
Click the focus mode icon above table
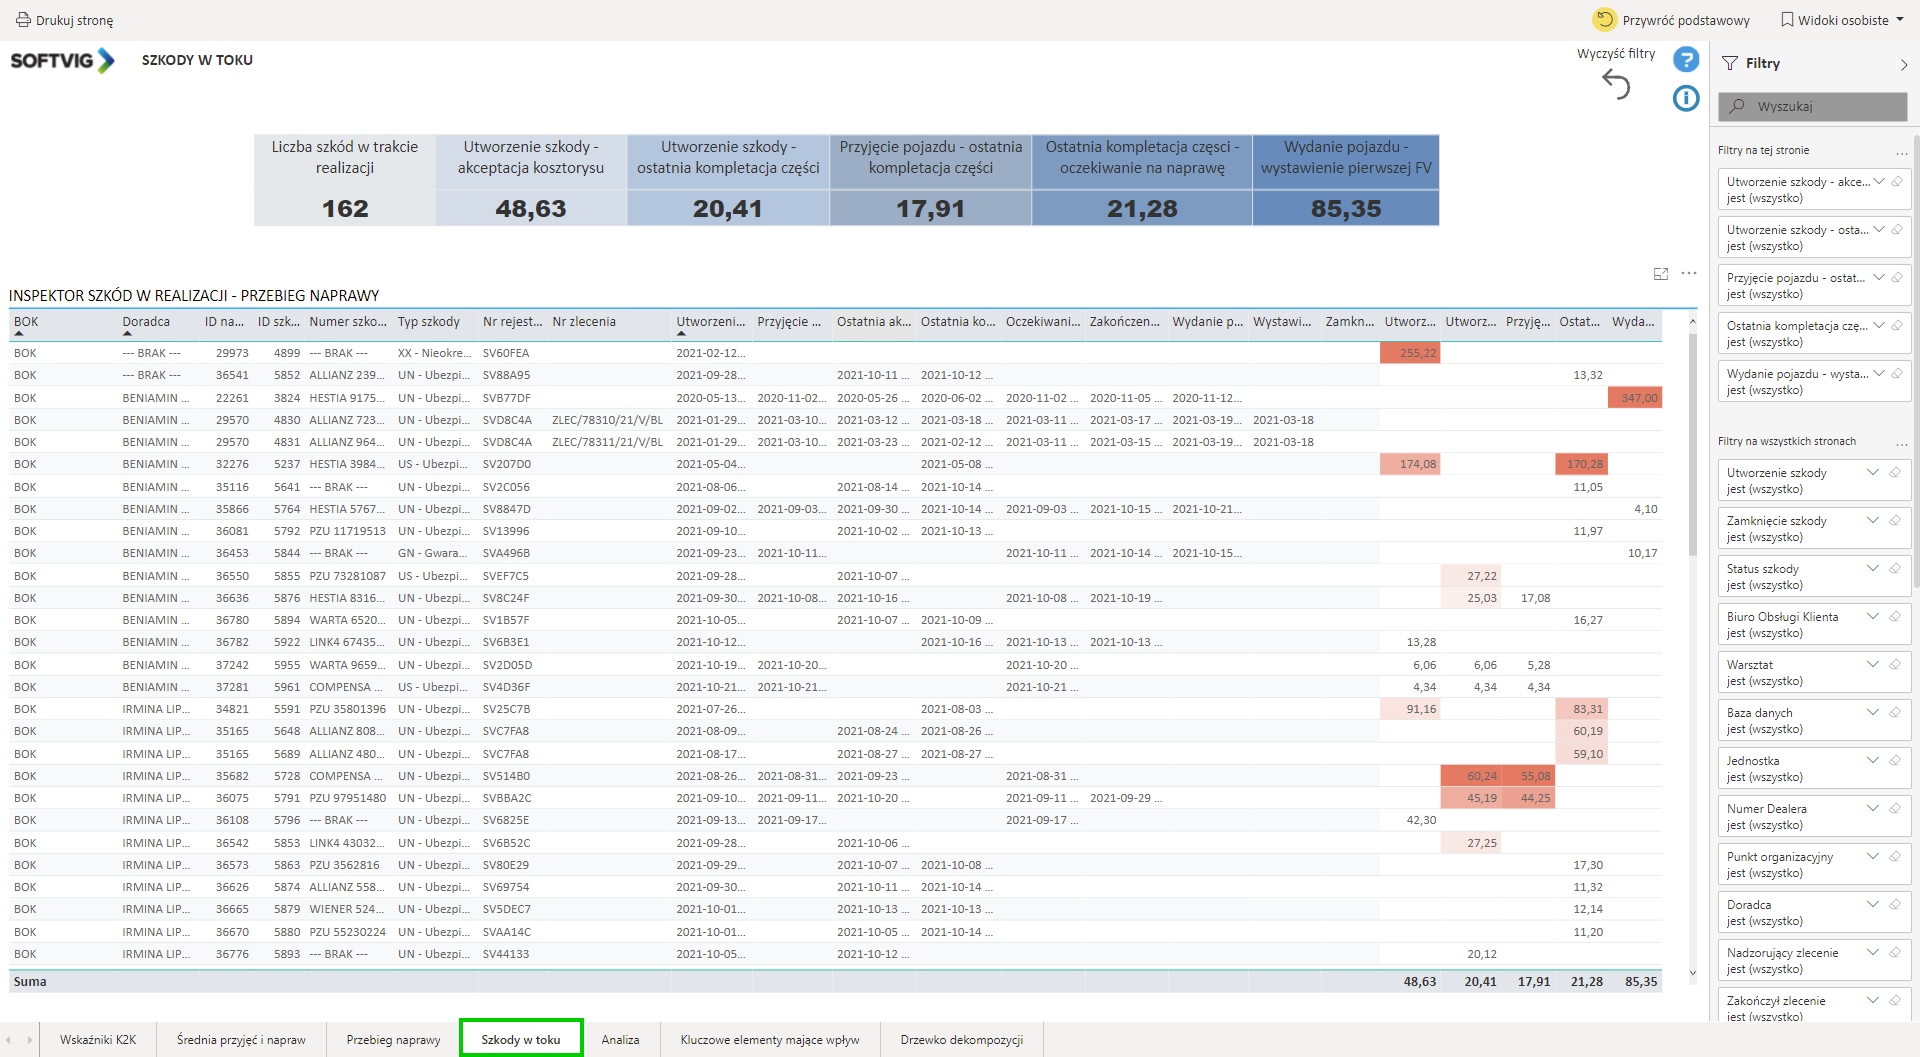pos(1661,274)
